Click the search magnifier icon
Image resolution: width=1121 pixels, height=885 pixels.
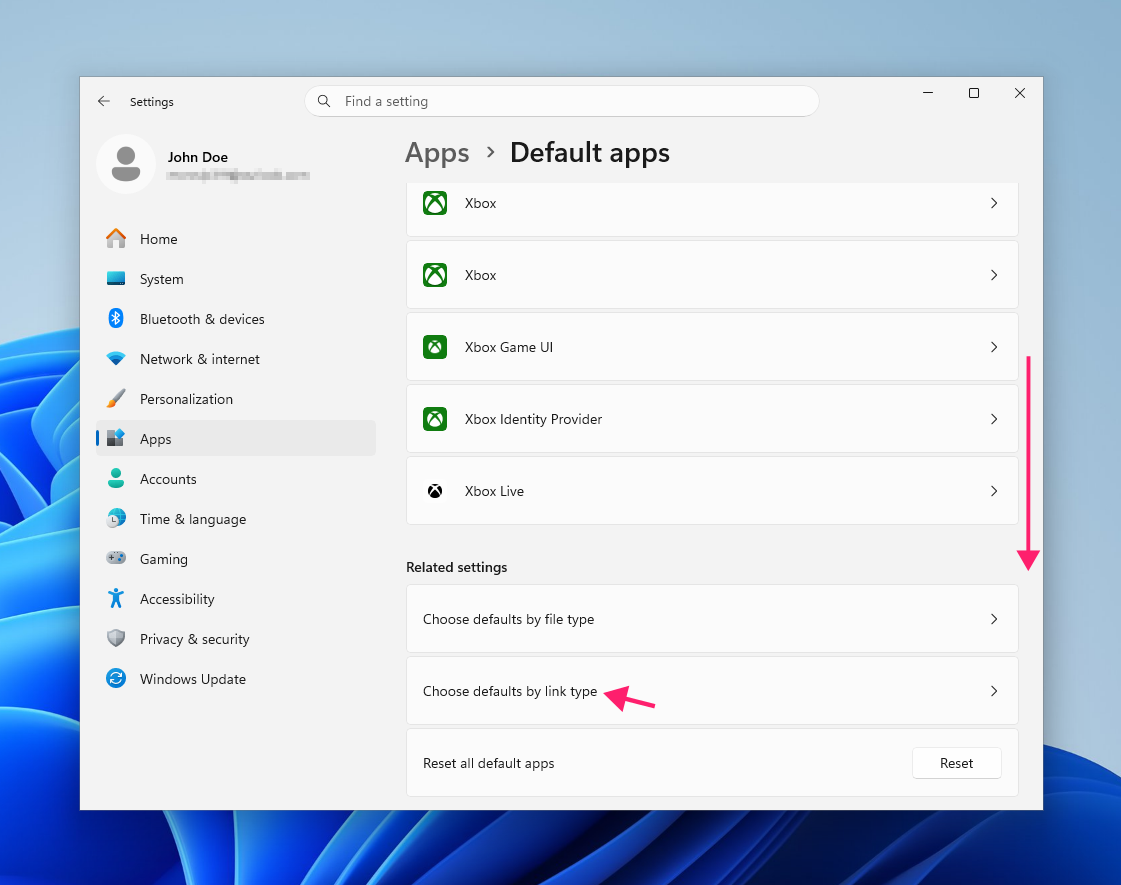coord(324,102)
